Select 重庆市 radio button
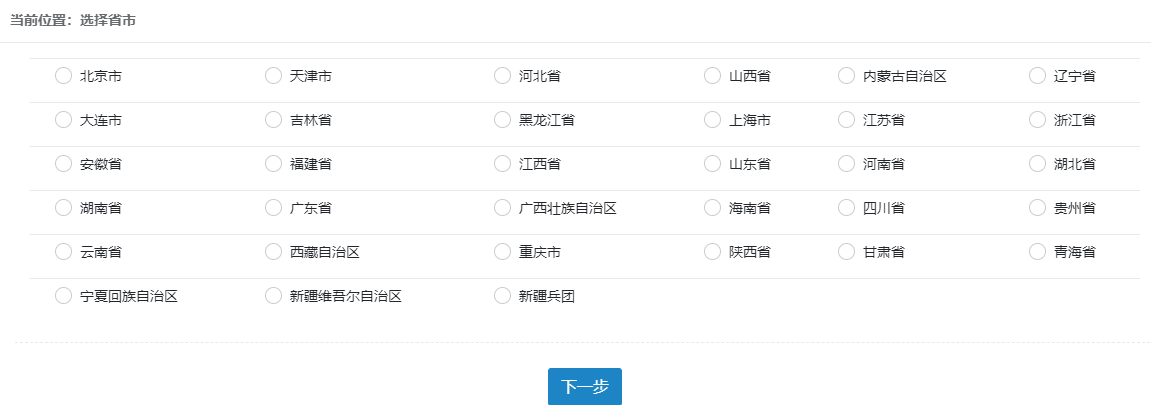This screenshot has height=405, width=1151. (x=502, y=252)
